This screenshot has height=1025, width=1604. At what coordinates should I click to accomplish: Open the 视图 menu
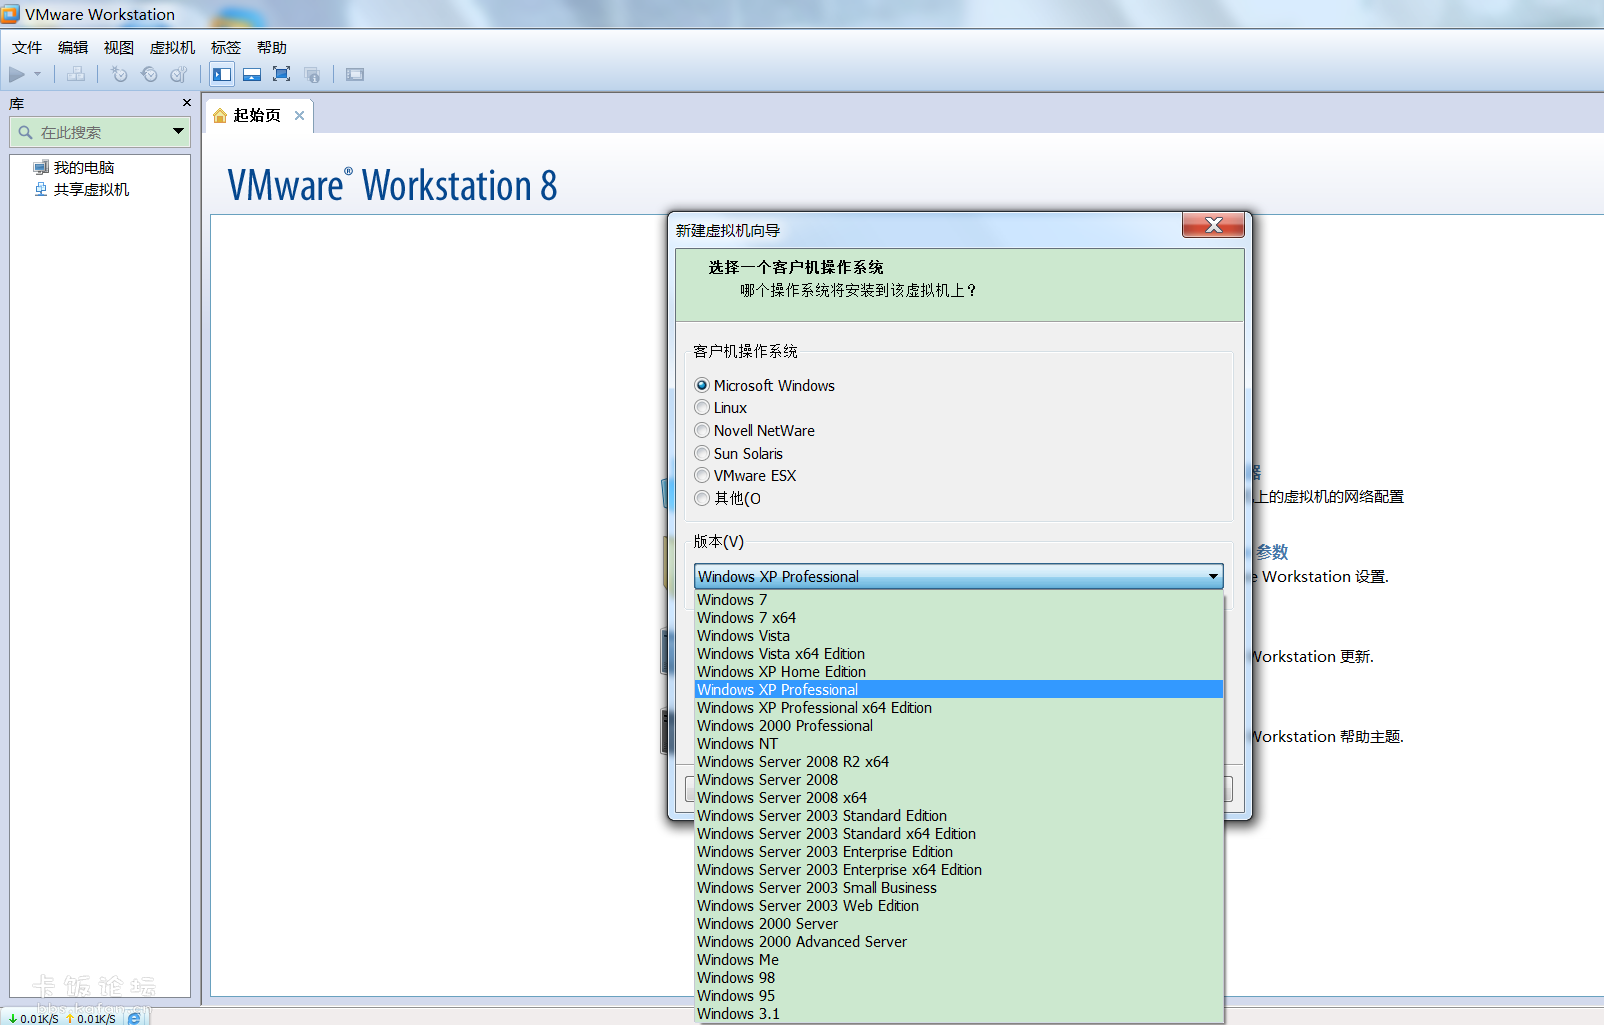(119, 47)
